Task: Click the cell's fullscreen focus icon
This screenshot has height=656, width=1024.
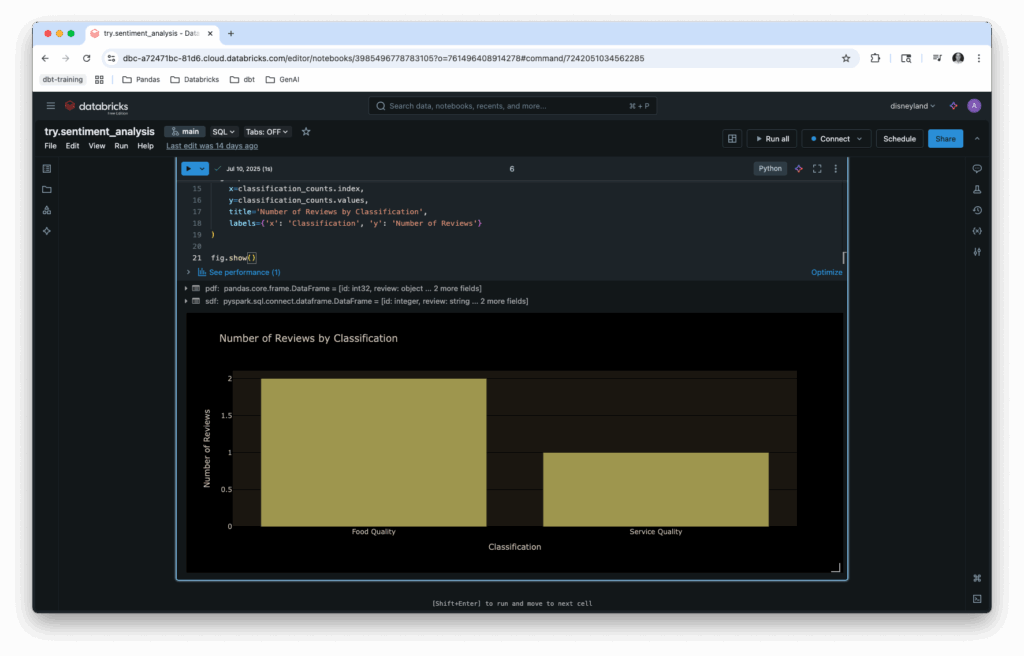Action: tap(817, 169)
